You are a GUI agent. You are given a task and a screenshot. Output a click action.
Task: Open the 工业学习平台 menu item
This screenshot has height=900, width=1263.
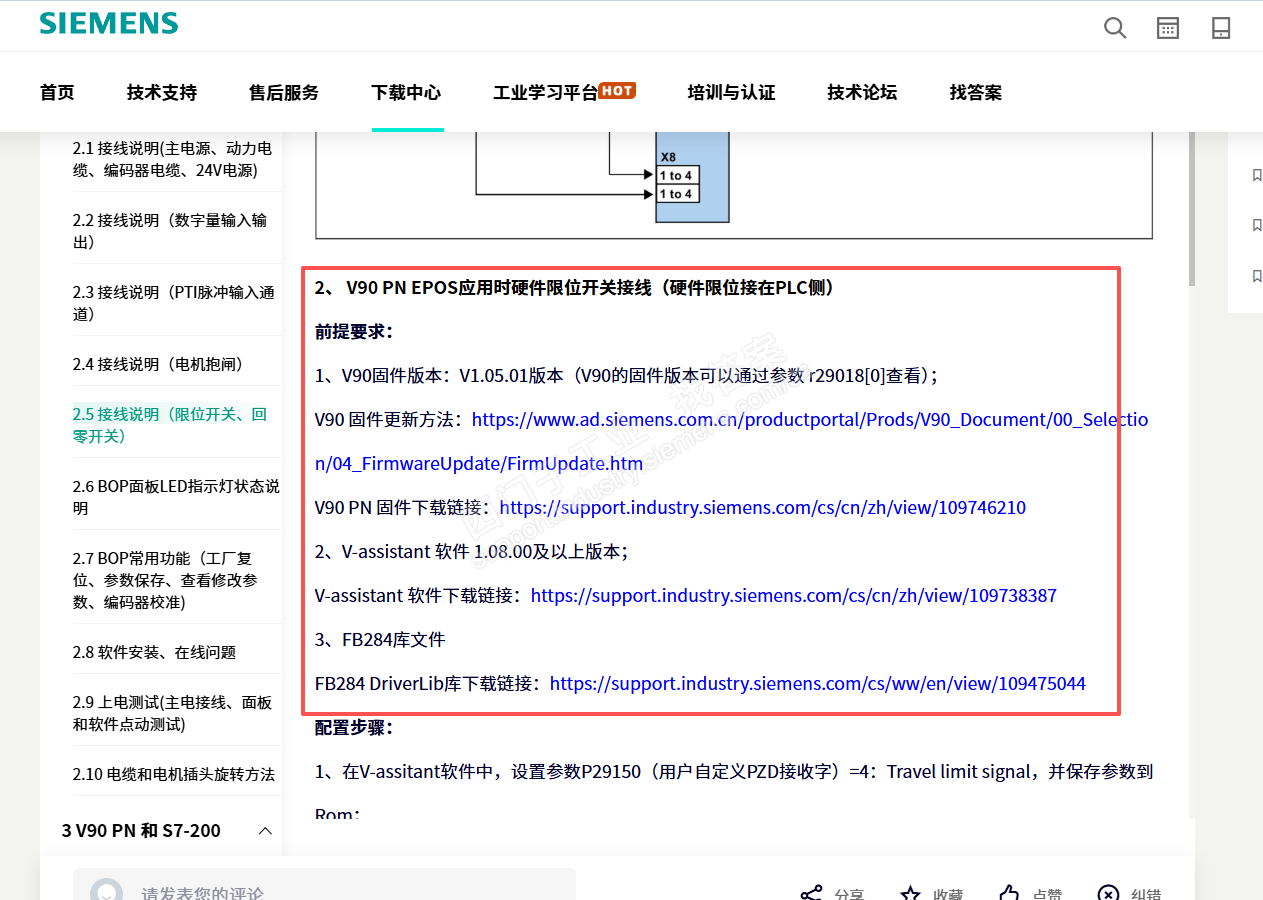545,93
